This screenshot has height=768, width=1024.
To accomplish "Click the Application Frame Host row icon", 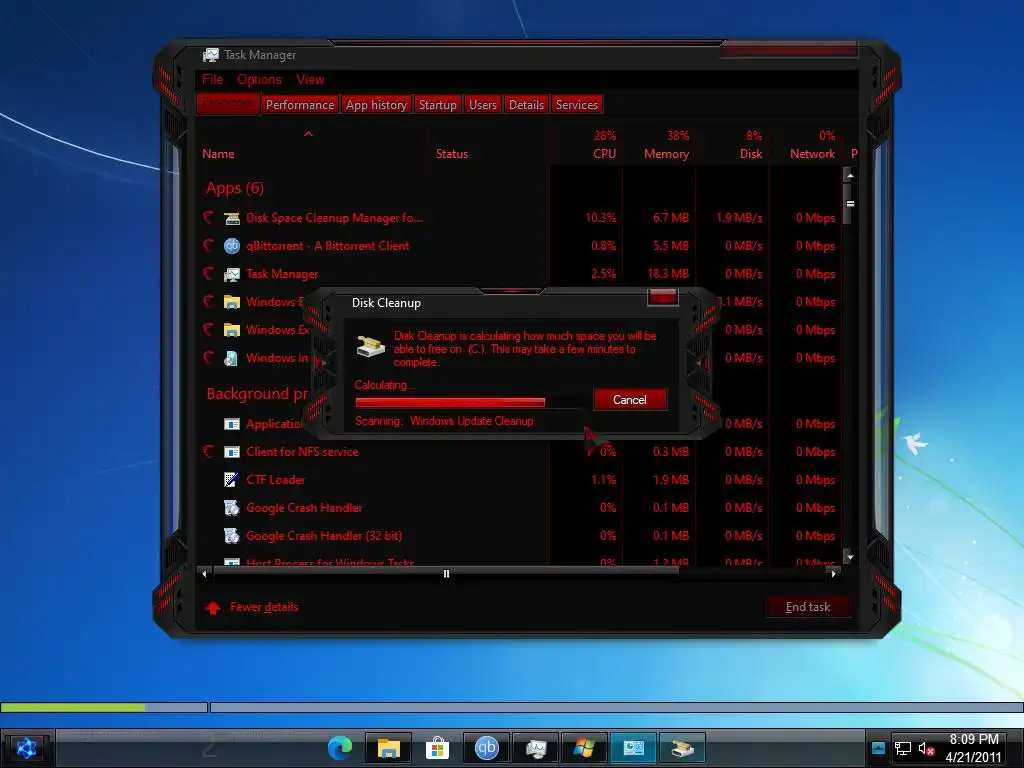I will pos(232,424).
